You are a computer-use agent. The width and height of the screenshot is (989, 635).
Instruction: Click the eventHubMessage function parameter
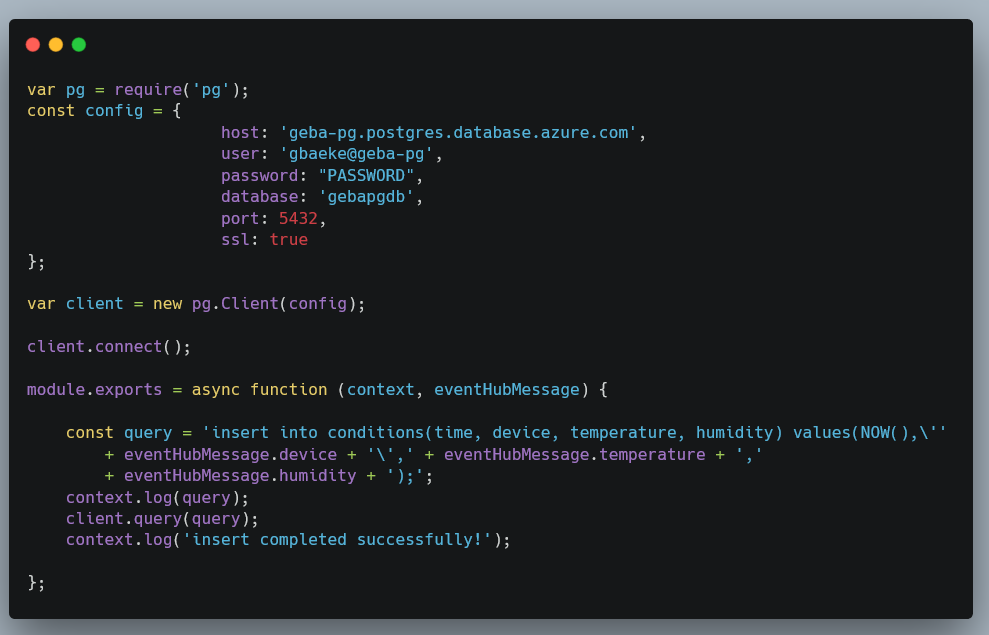tap(506, 390)
